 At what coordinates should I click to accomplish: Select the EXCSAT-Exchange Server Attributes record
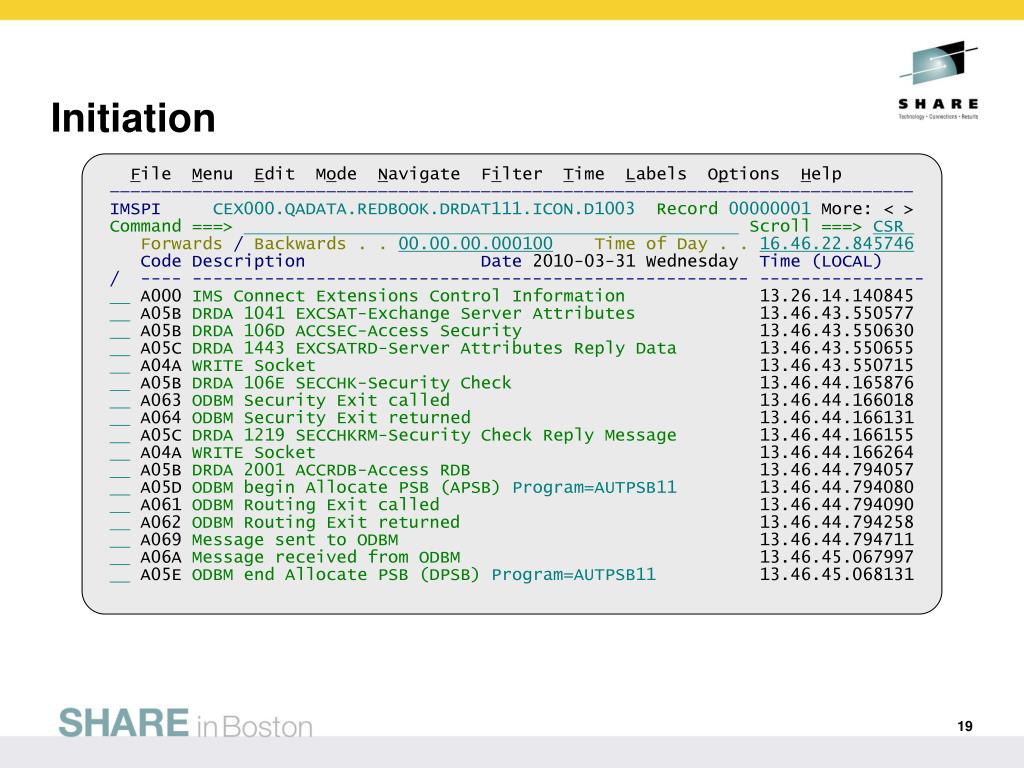coord(511,313)
